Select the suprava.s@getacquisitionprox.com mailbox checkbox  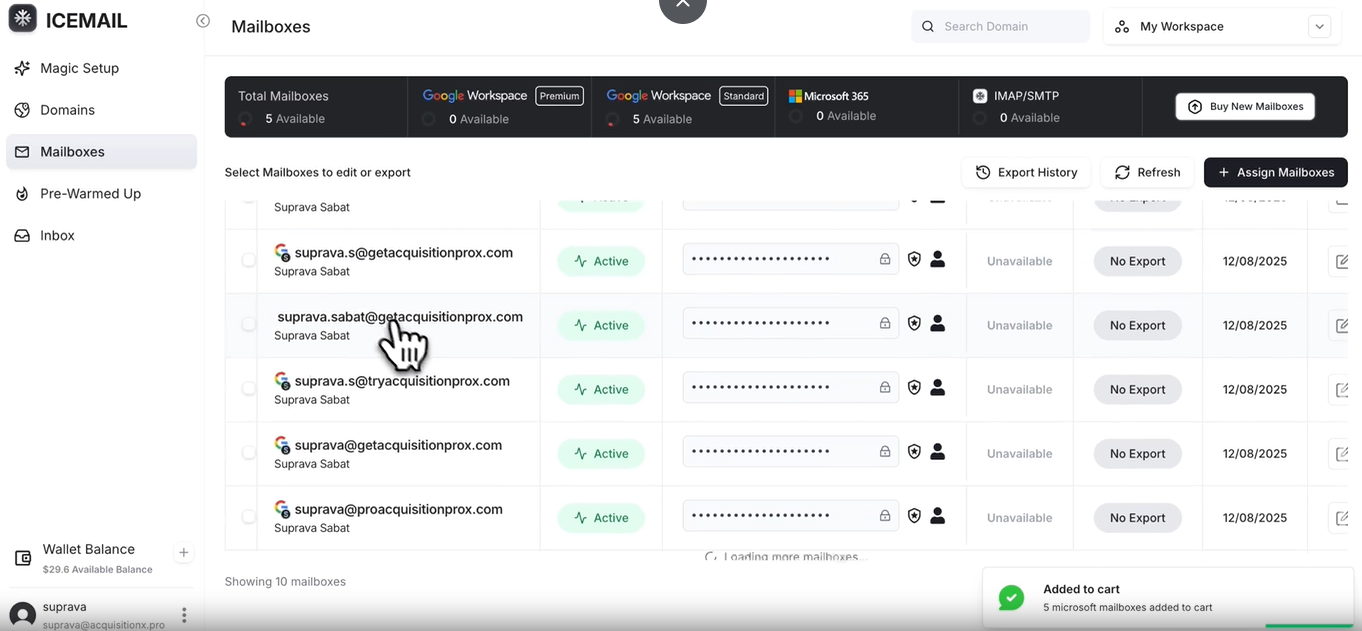tap(248, 260)
